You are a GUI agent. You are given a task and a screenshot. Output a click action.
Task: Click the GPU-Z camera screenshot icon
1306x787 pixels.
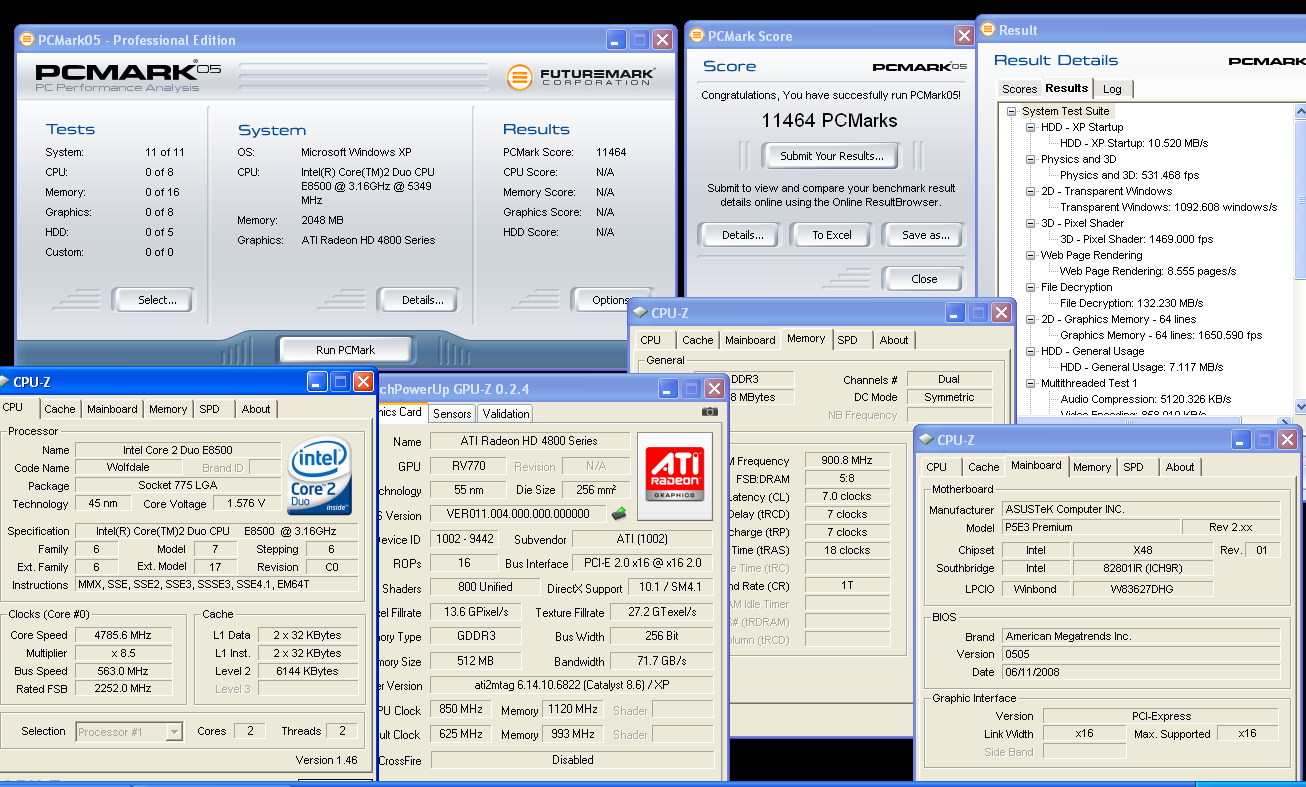pos(710,411)
